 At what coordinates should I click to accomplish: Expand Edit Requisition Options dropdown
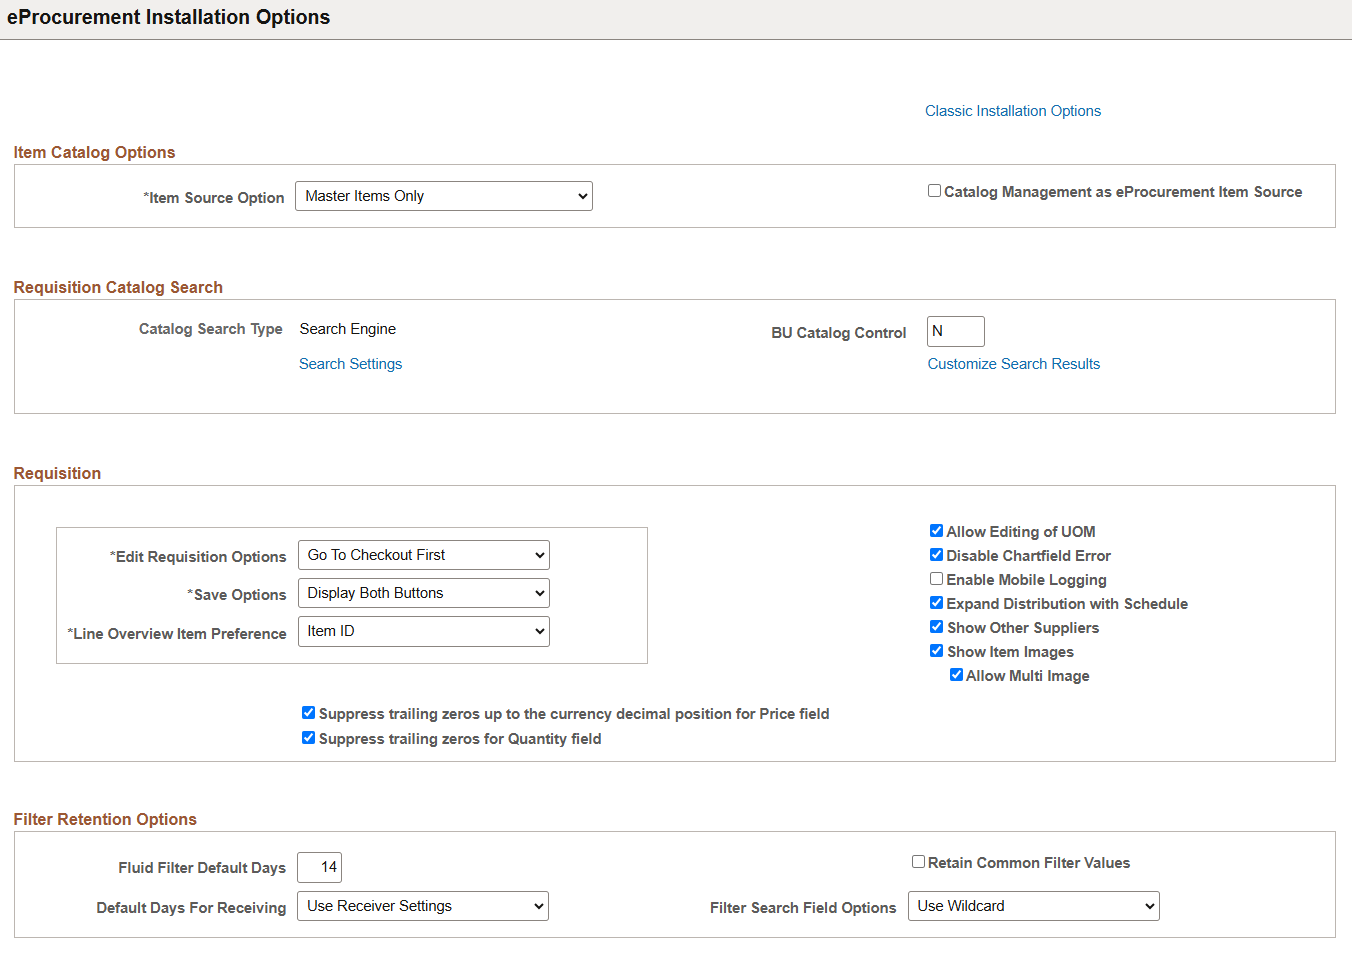point(424,555)
